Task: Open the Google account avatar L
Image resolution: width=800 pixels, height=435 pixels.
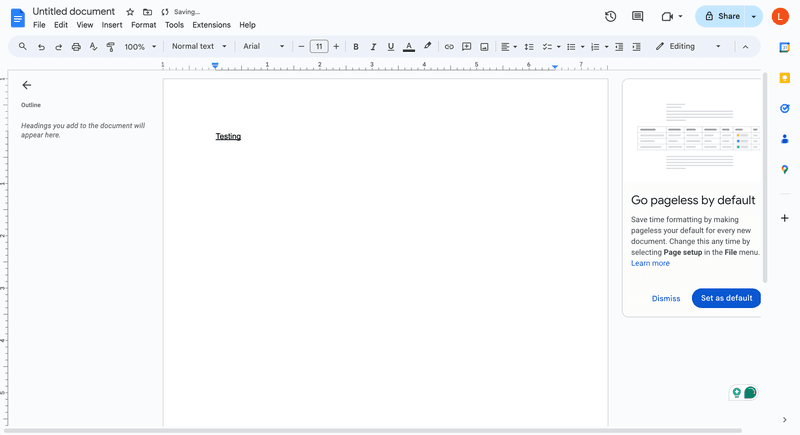Action: (780, 16)
